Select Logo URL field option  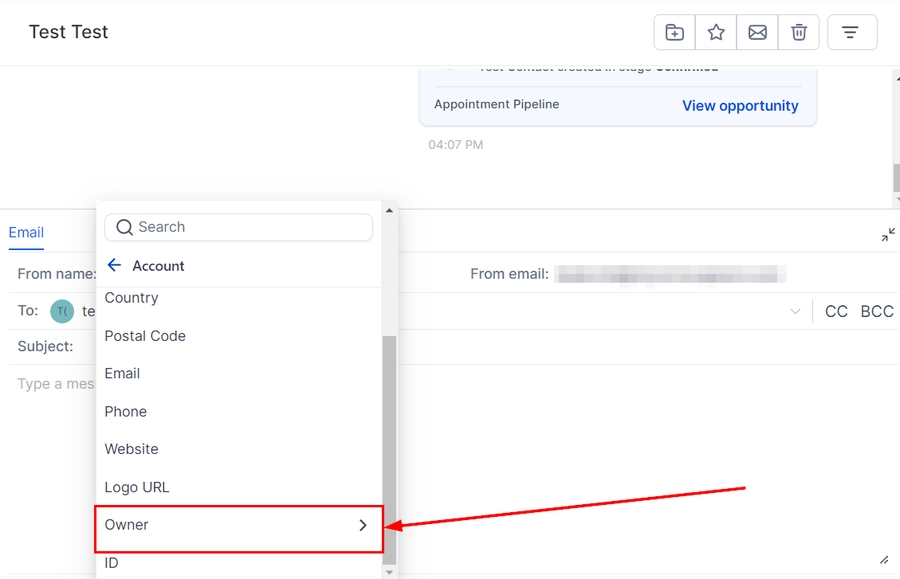coord(137,487)
